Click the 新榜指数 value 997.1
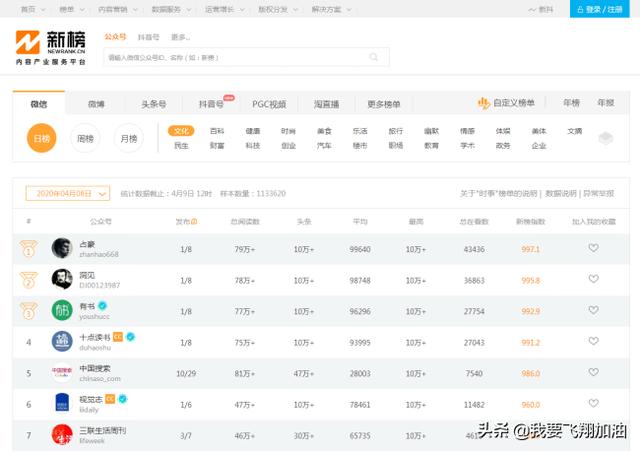Viewport: 640px width, 452px height. pos(530,249)
